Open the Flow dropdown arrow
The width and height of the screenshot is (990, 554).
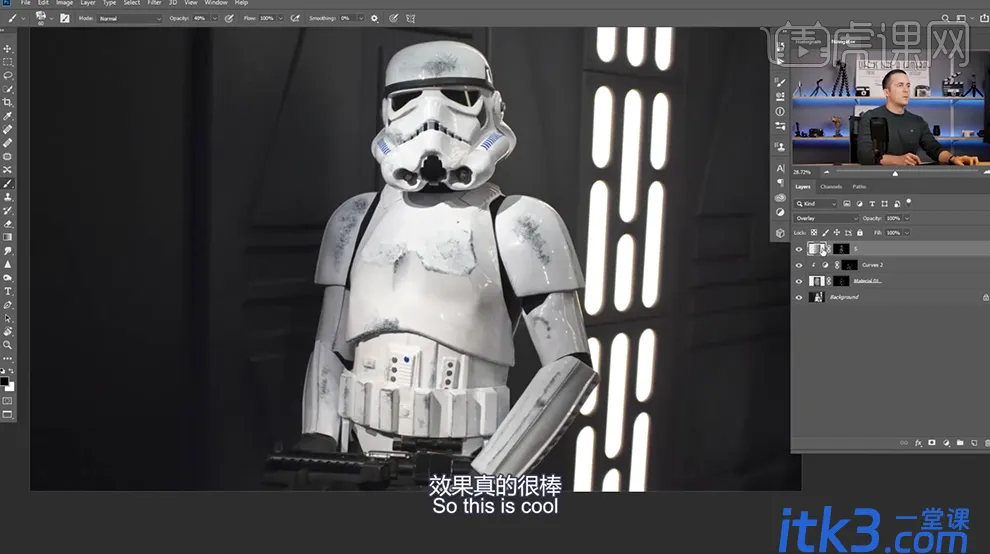280,18
